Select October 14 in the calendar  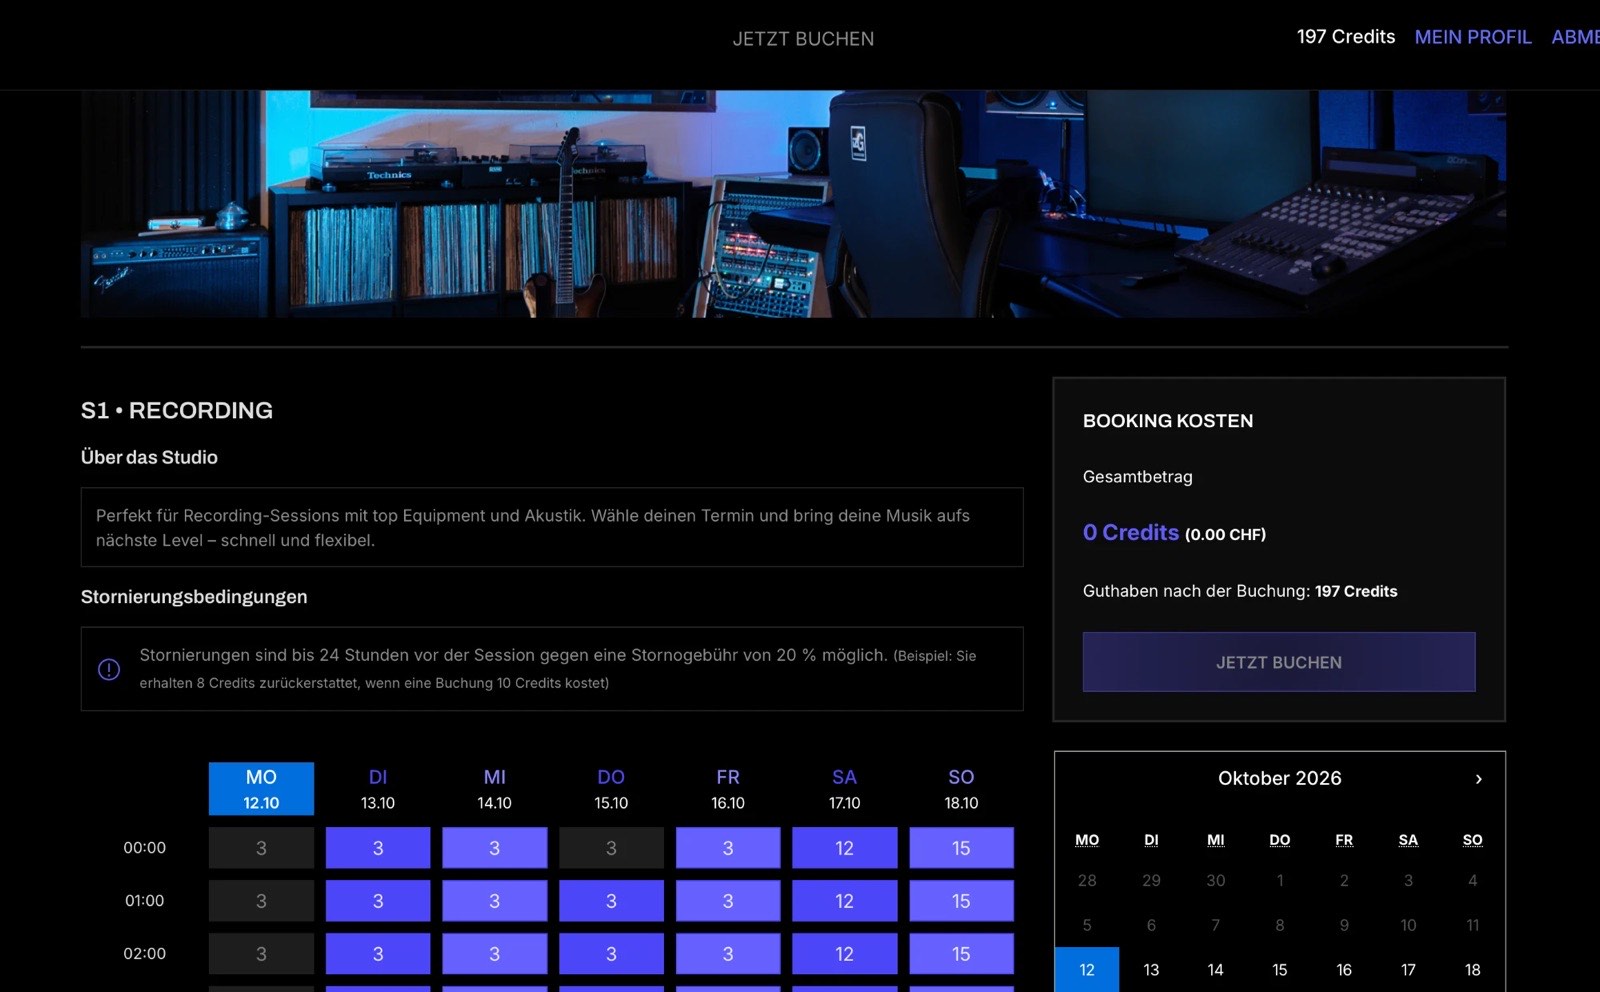coord(1215,970)
